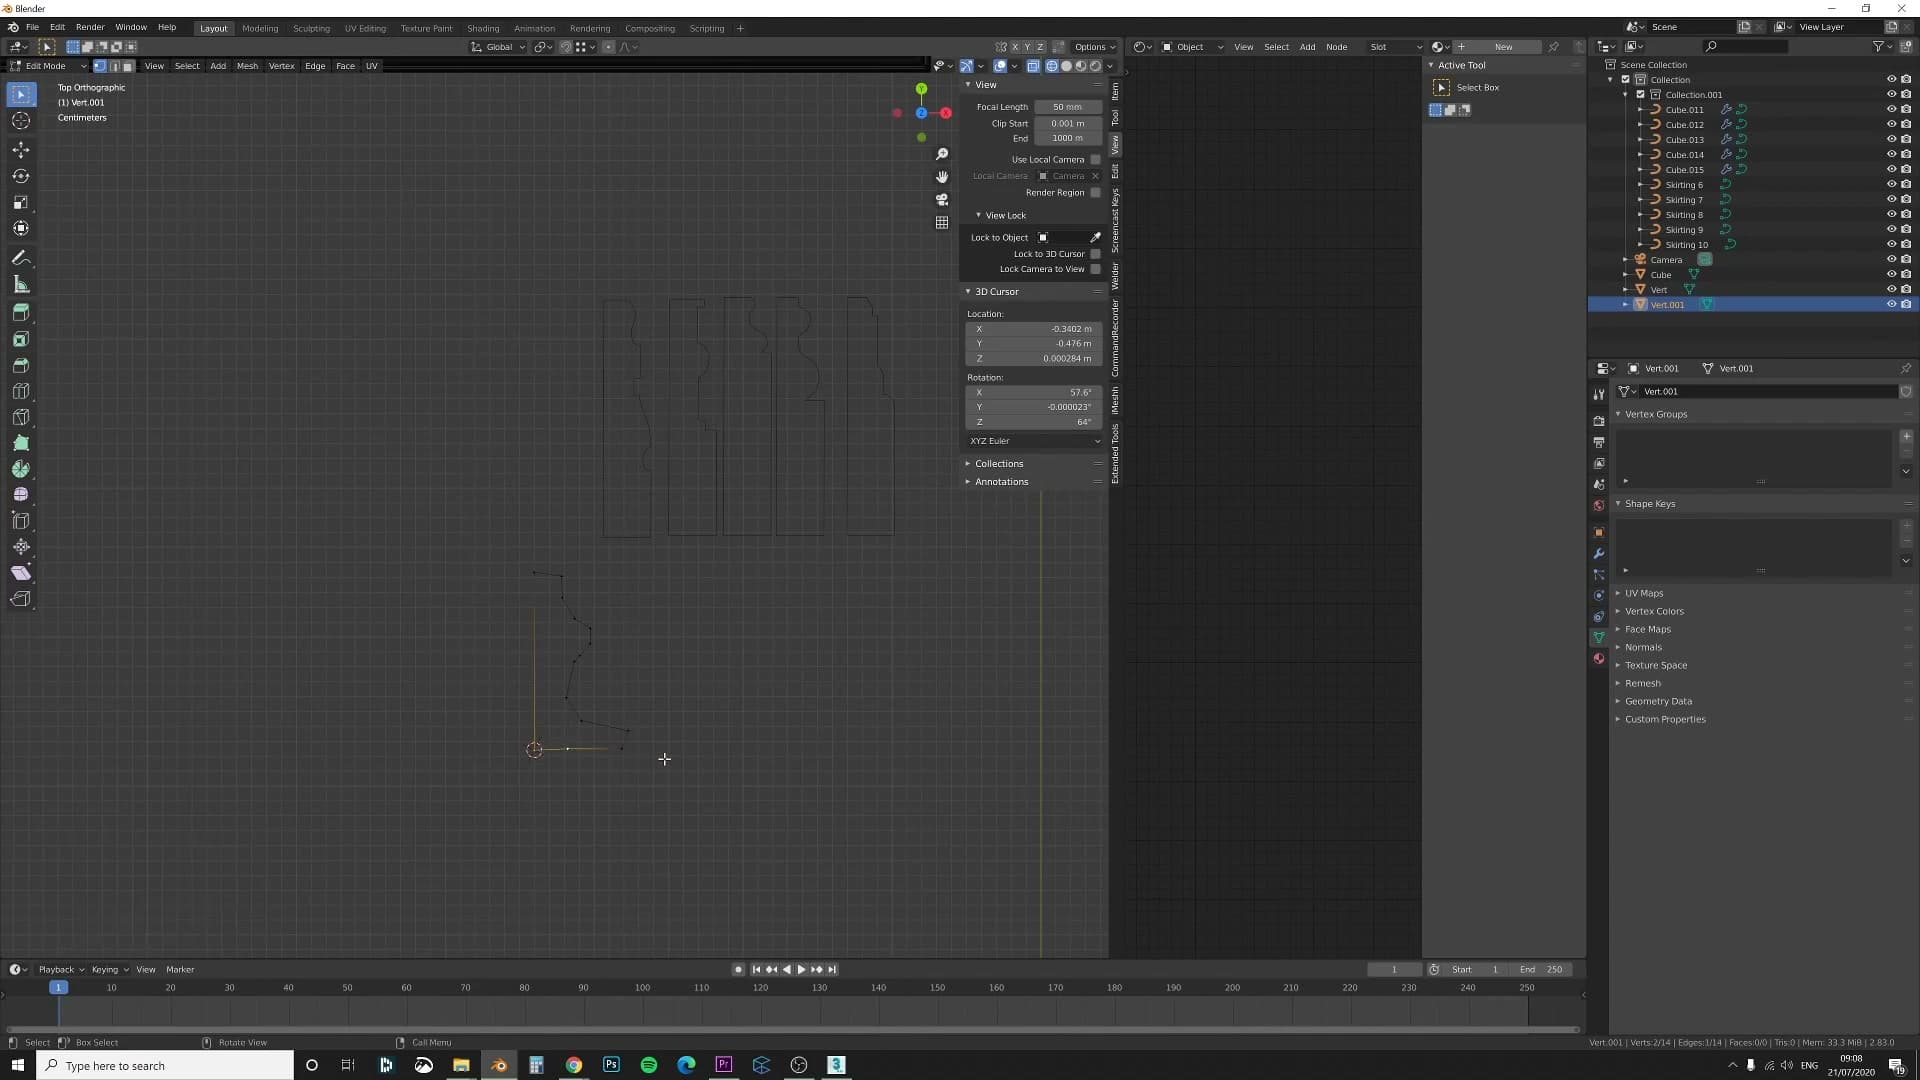Select the Measure tool

pos(20,285)
